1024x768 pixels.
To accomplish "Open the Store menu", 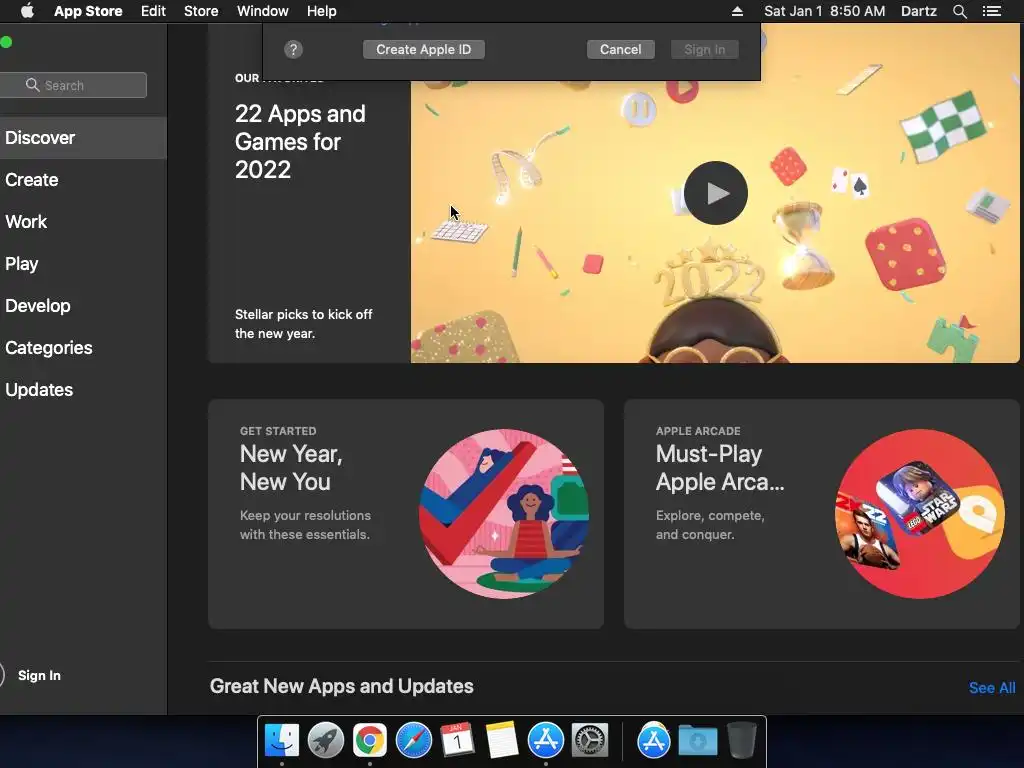I will tap(201, 11).
